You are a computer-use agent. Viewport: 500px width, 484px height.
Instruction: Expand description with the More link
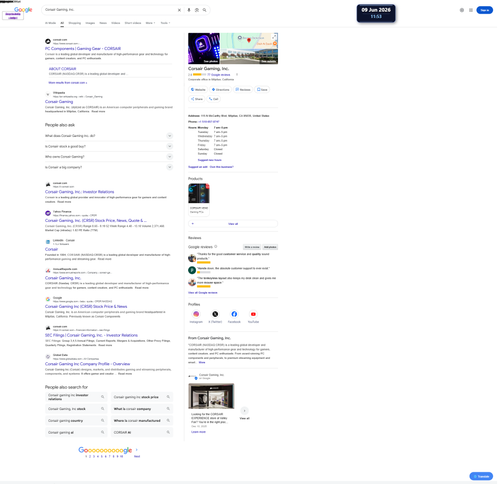point(202,362)
